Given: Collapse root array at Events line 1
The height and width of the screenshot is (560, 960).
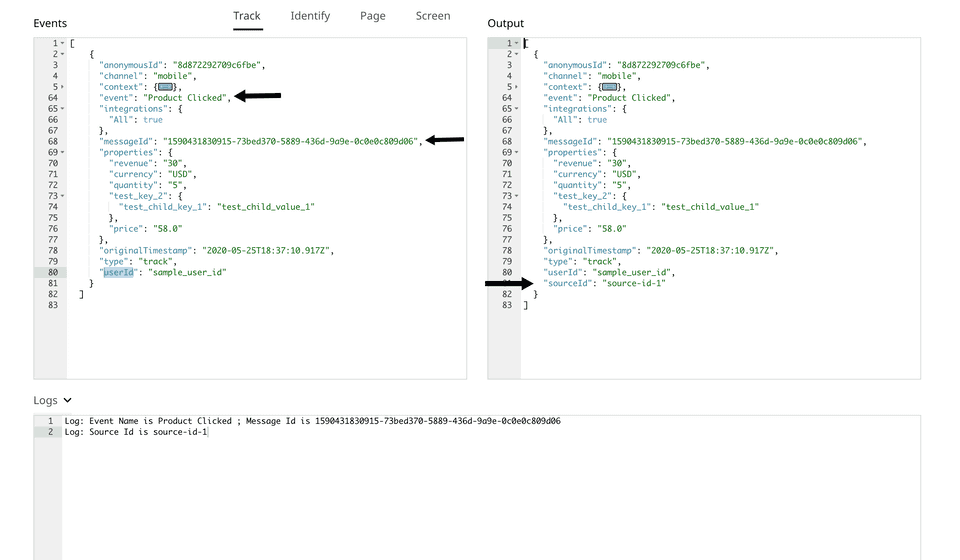Looking at the screenshot, I should coord(63,44).
